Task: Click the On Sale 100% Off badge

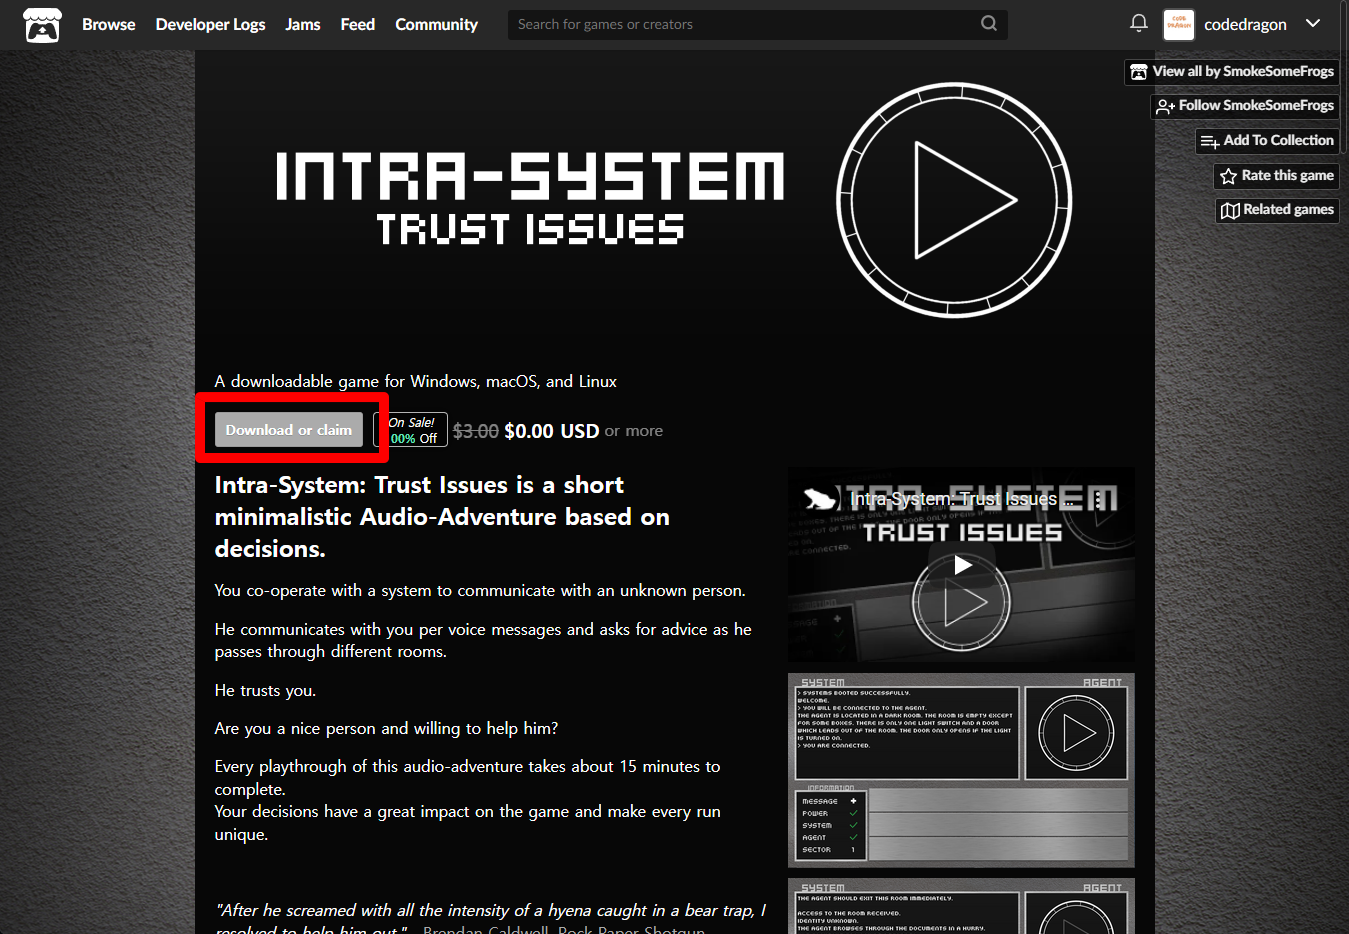Action: 411,430
